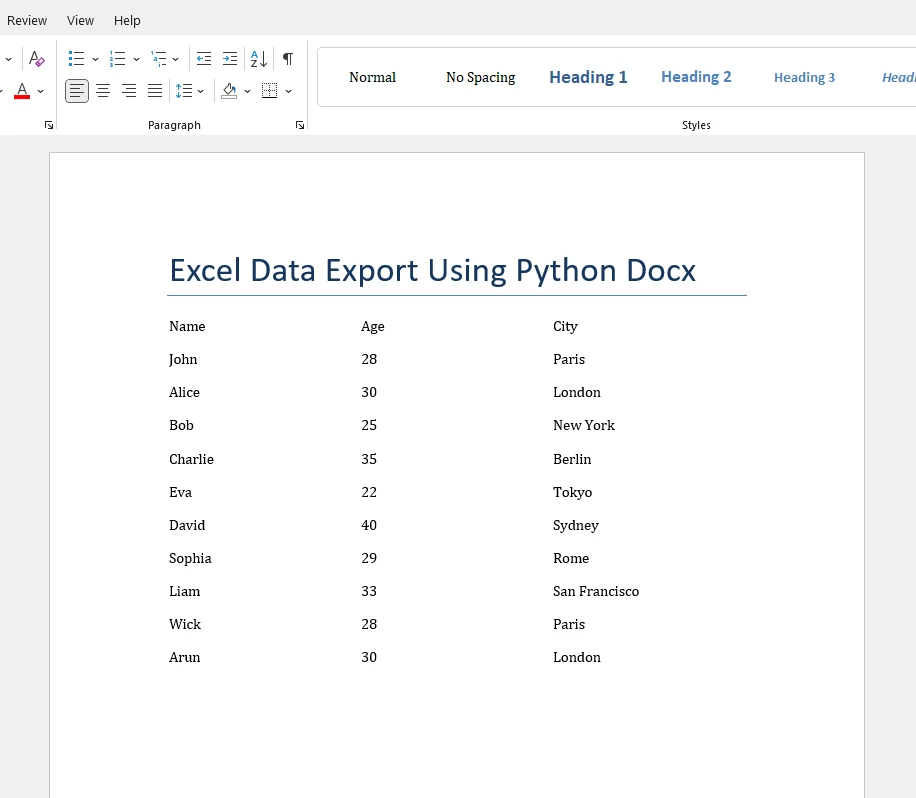This screenshot has height=798, width=916.
Task: Sort the selected text alphabetically
Action: coord(258,59)
